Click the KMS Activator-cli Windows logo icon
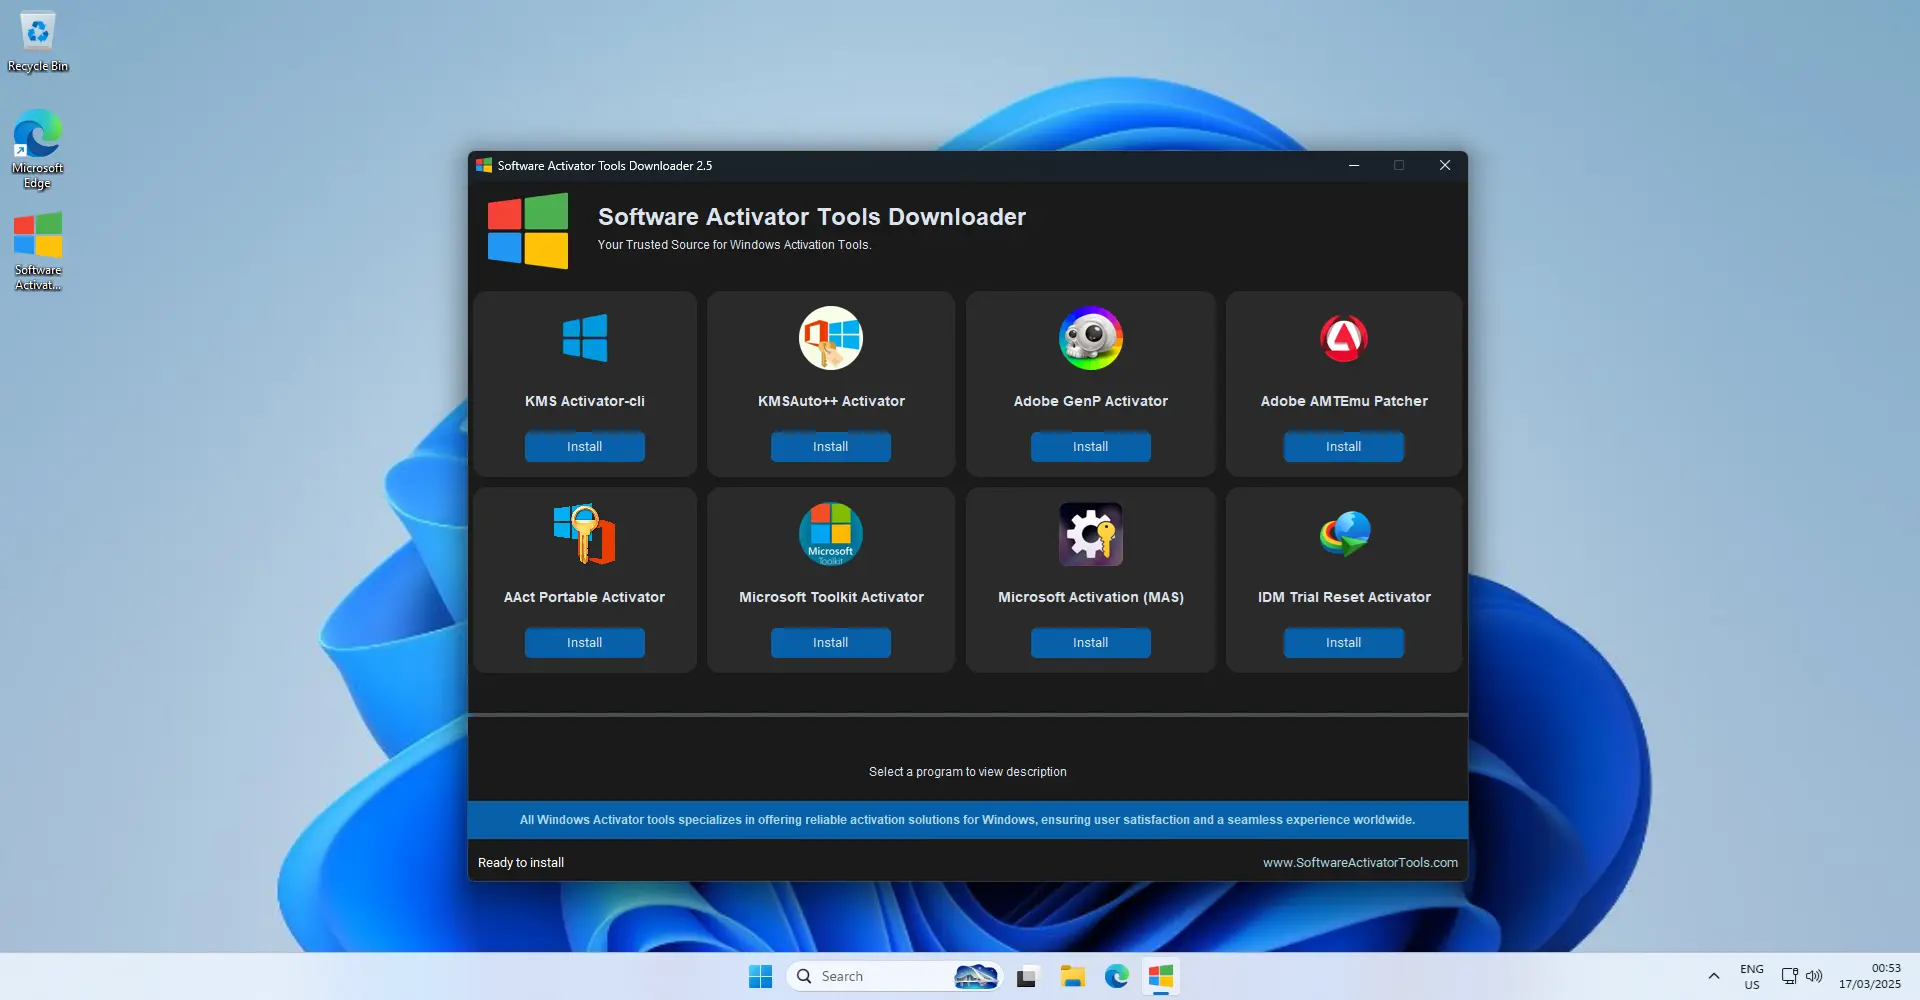Screen dimensions: 1920x1000 585,338
